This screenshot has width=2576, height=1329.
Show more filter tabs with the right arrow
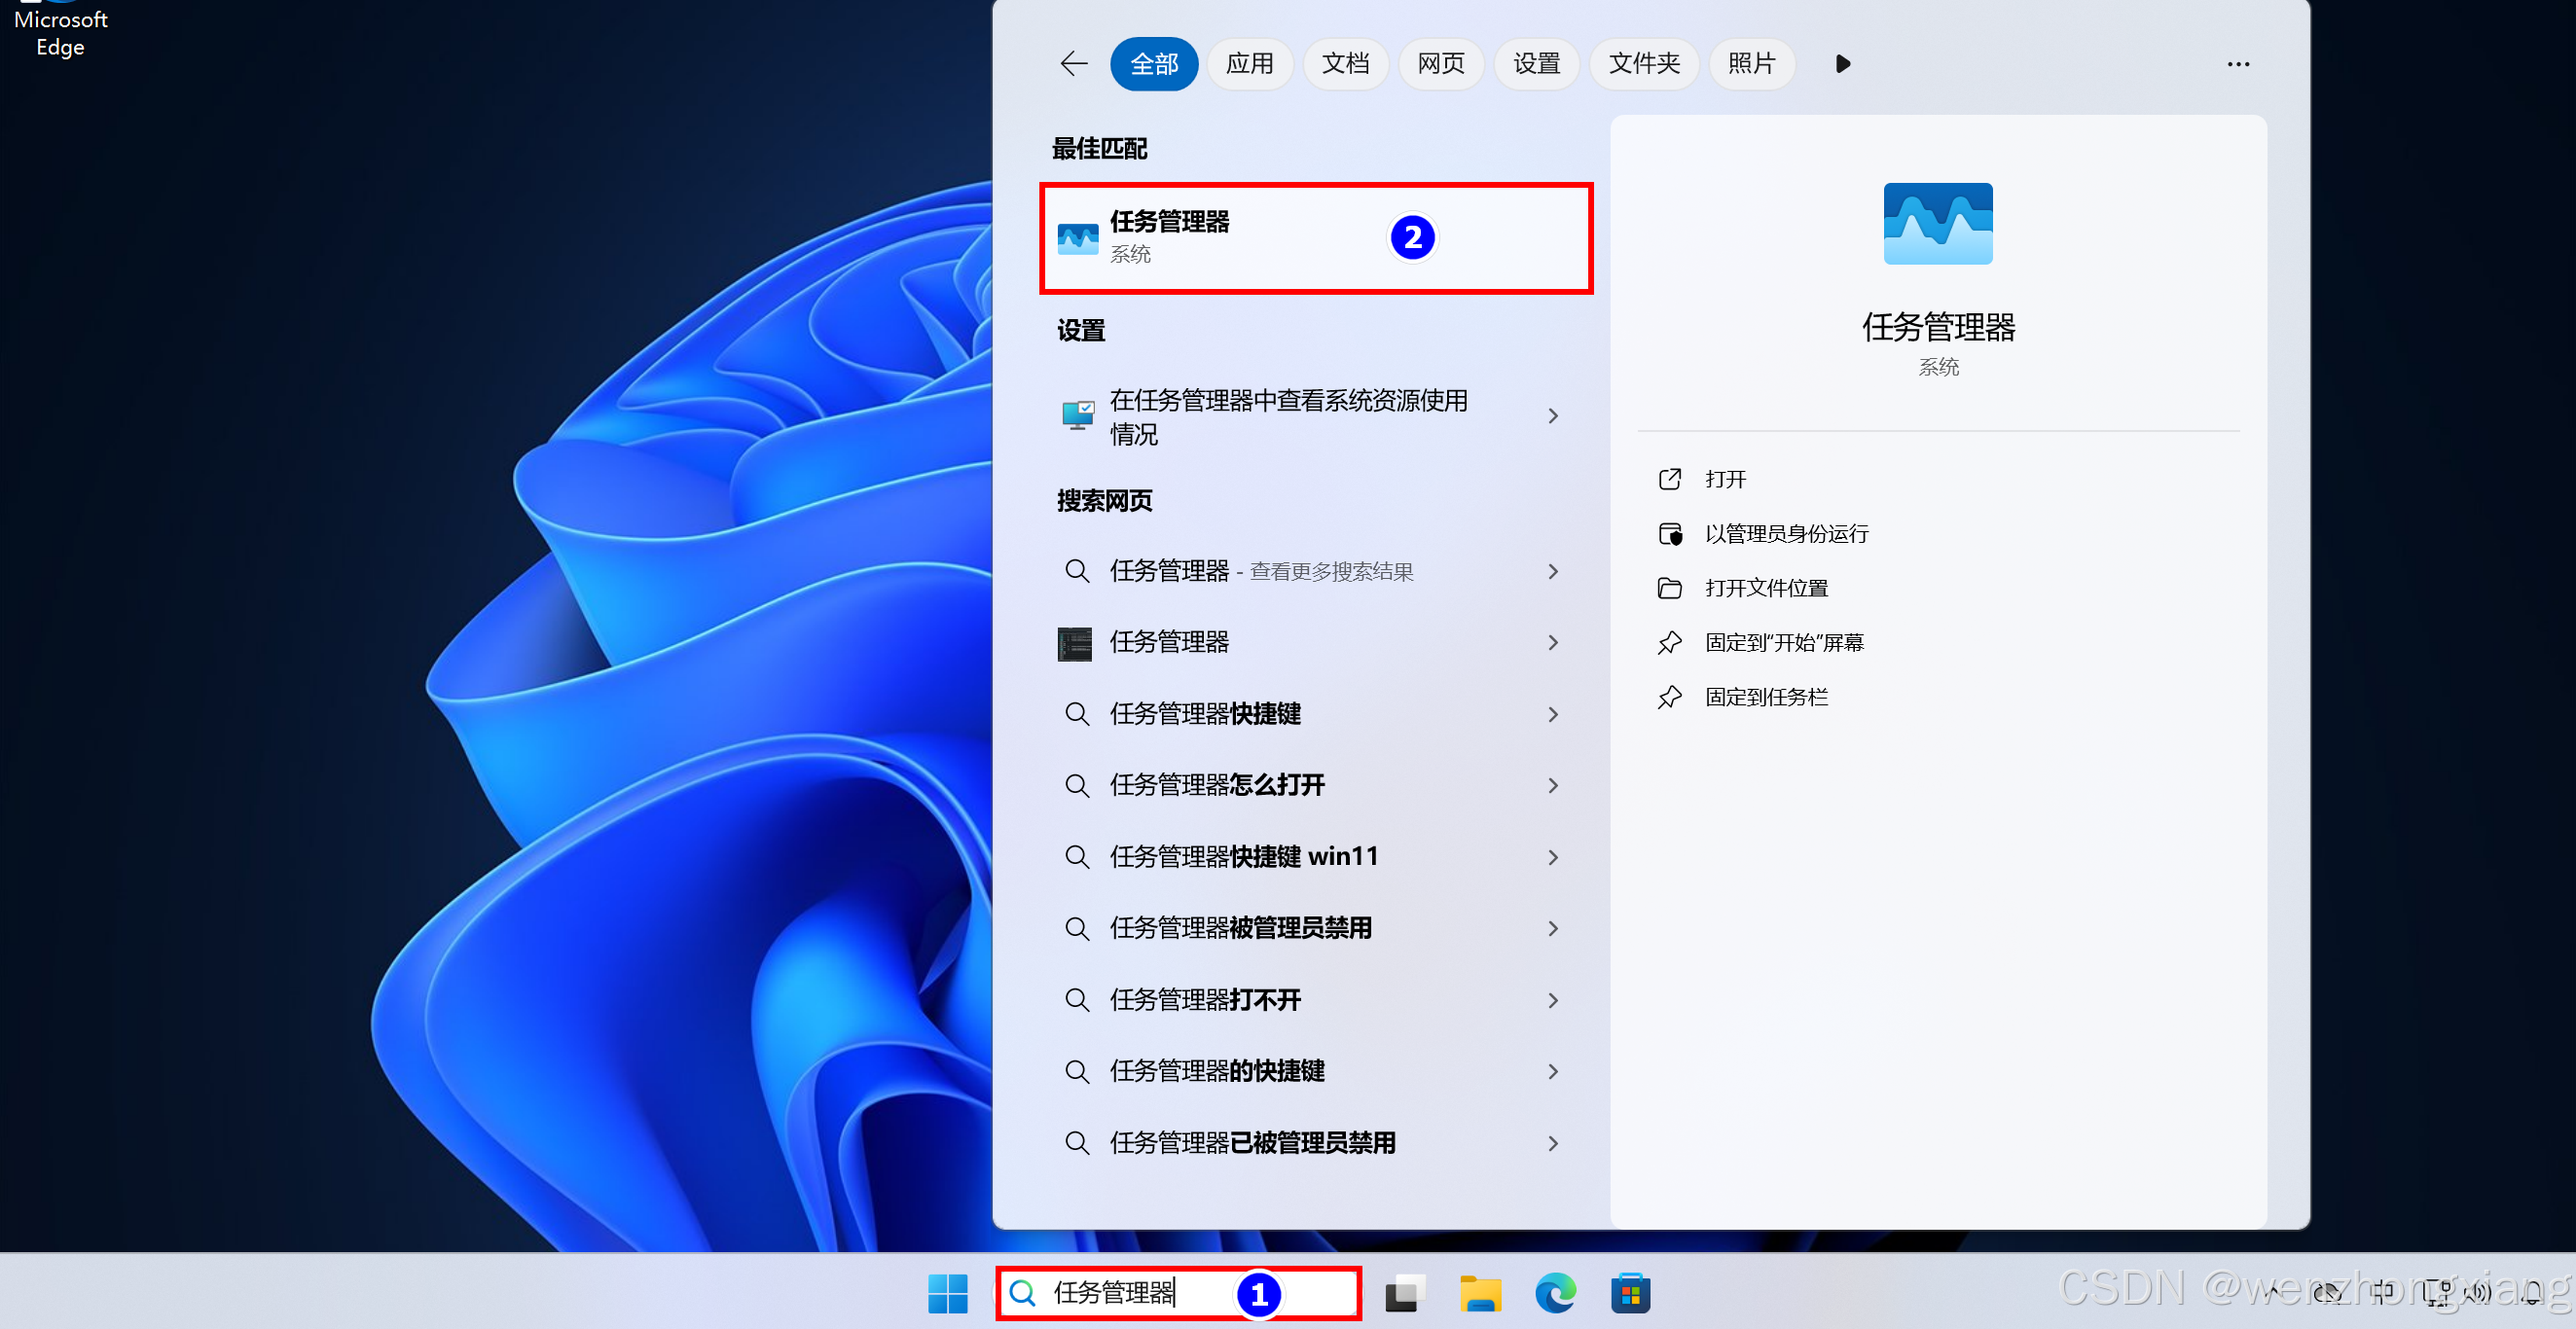[1842, 64]
